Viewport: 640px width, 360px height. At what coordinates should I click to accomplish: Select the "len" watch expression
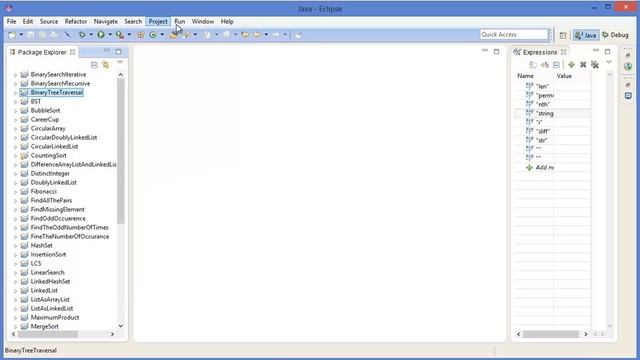(x=542, y=87)
